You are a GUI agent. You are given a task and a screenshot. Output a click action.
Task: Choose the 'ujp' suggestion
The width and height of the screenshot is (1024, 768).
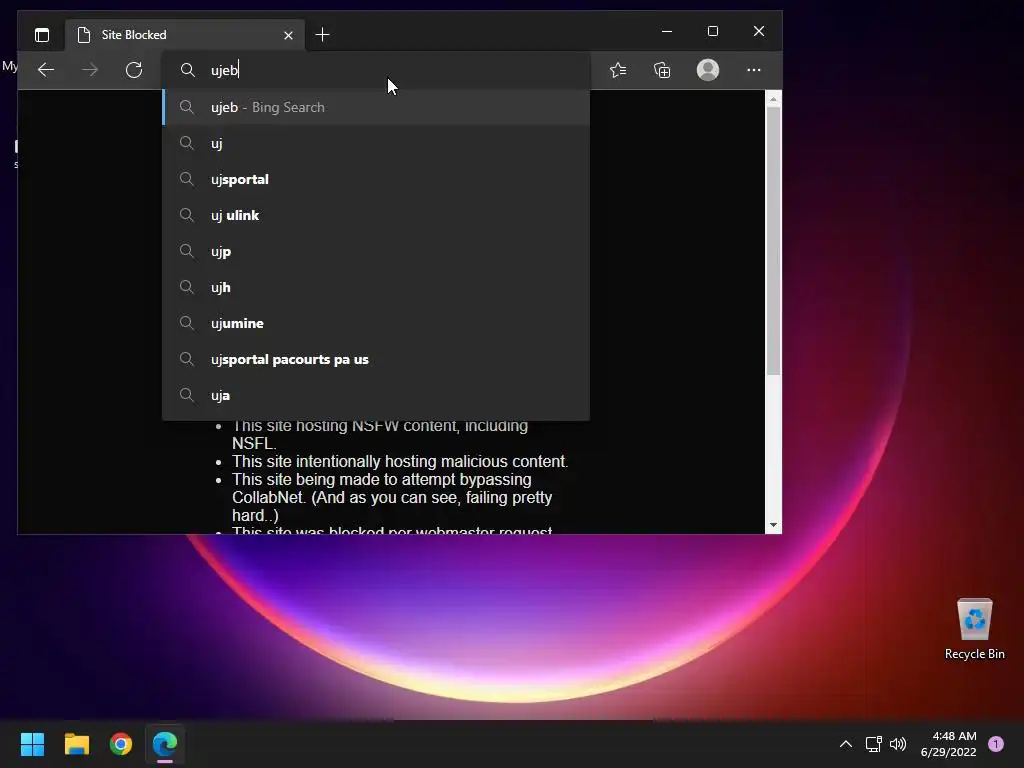[x=376, y=251]
